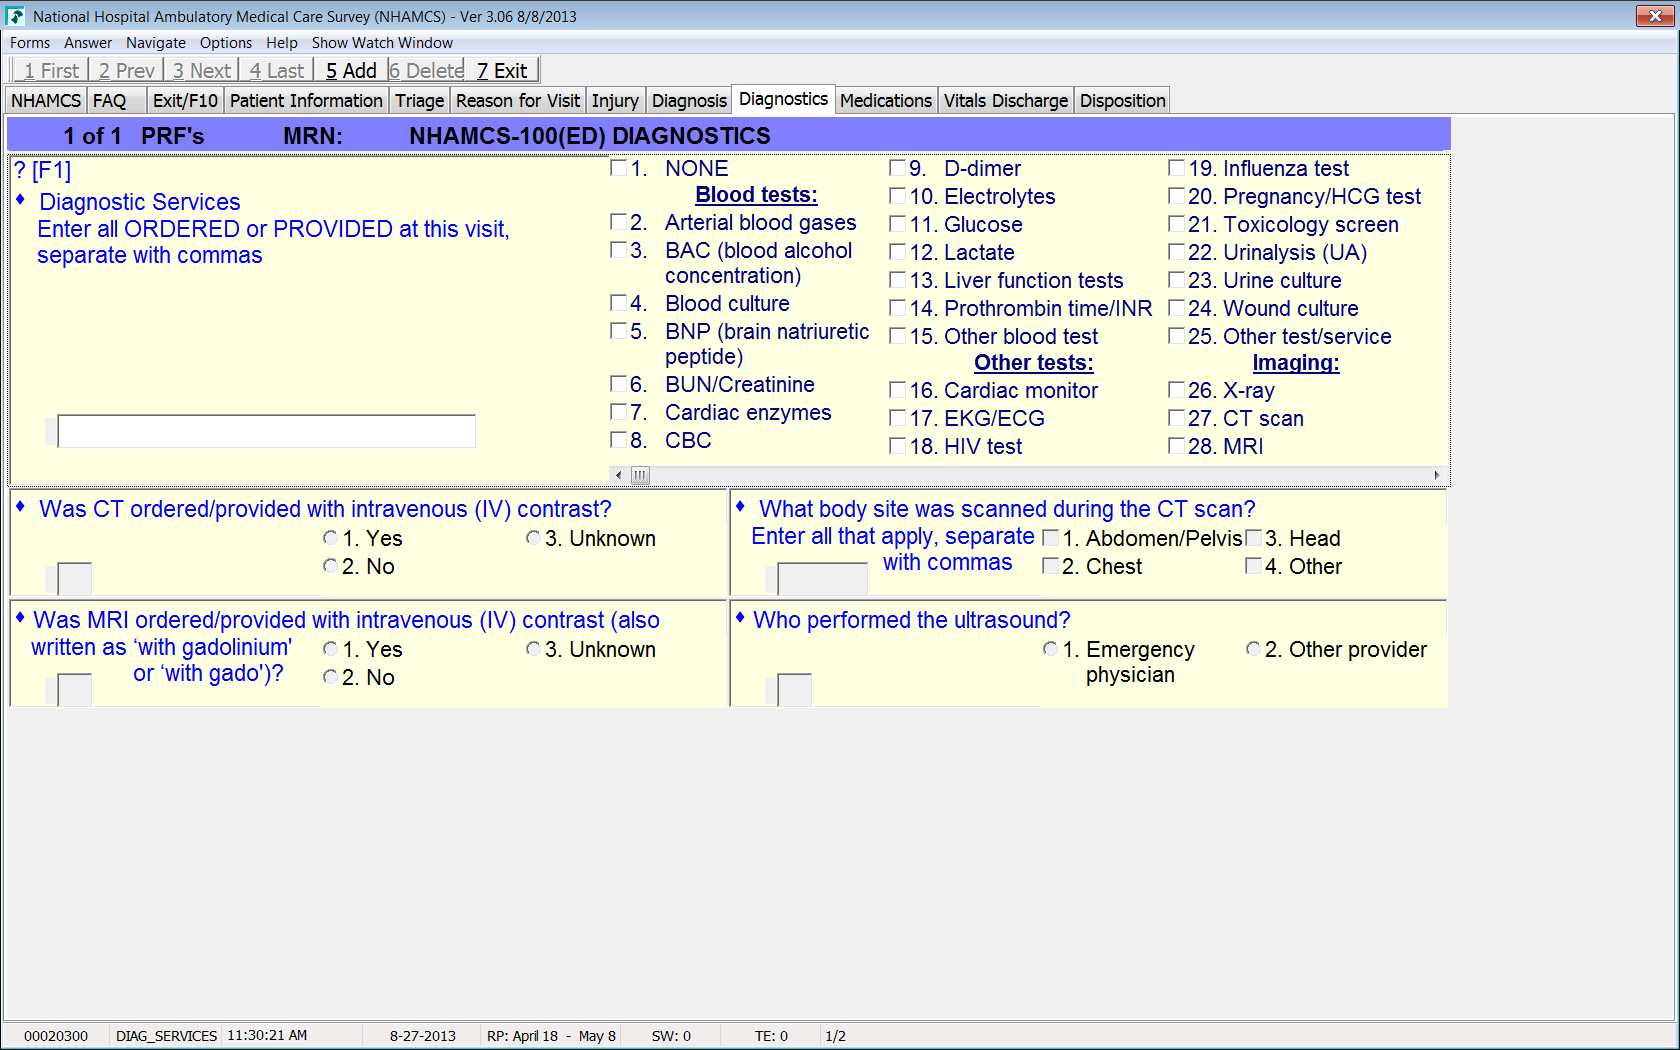
Task: Select Yes for CT IV contrast
Action: point(330,538)
